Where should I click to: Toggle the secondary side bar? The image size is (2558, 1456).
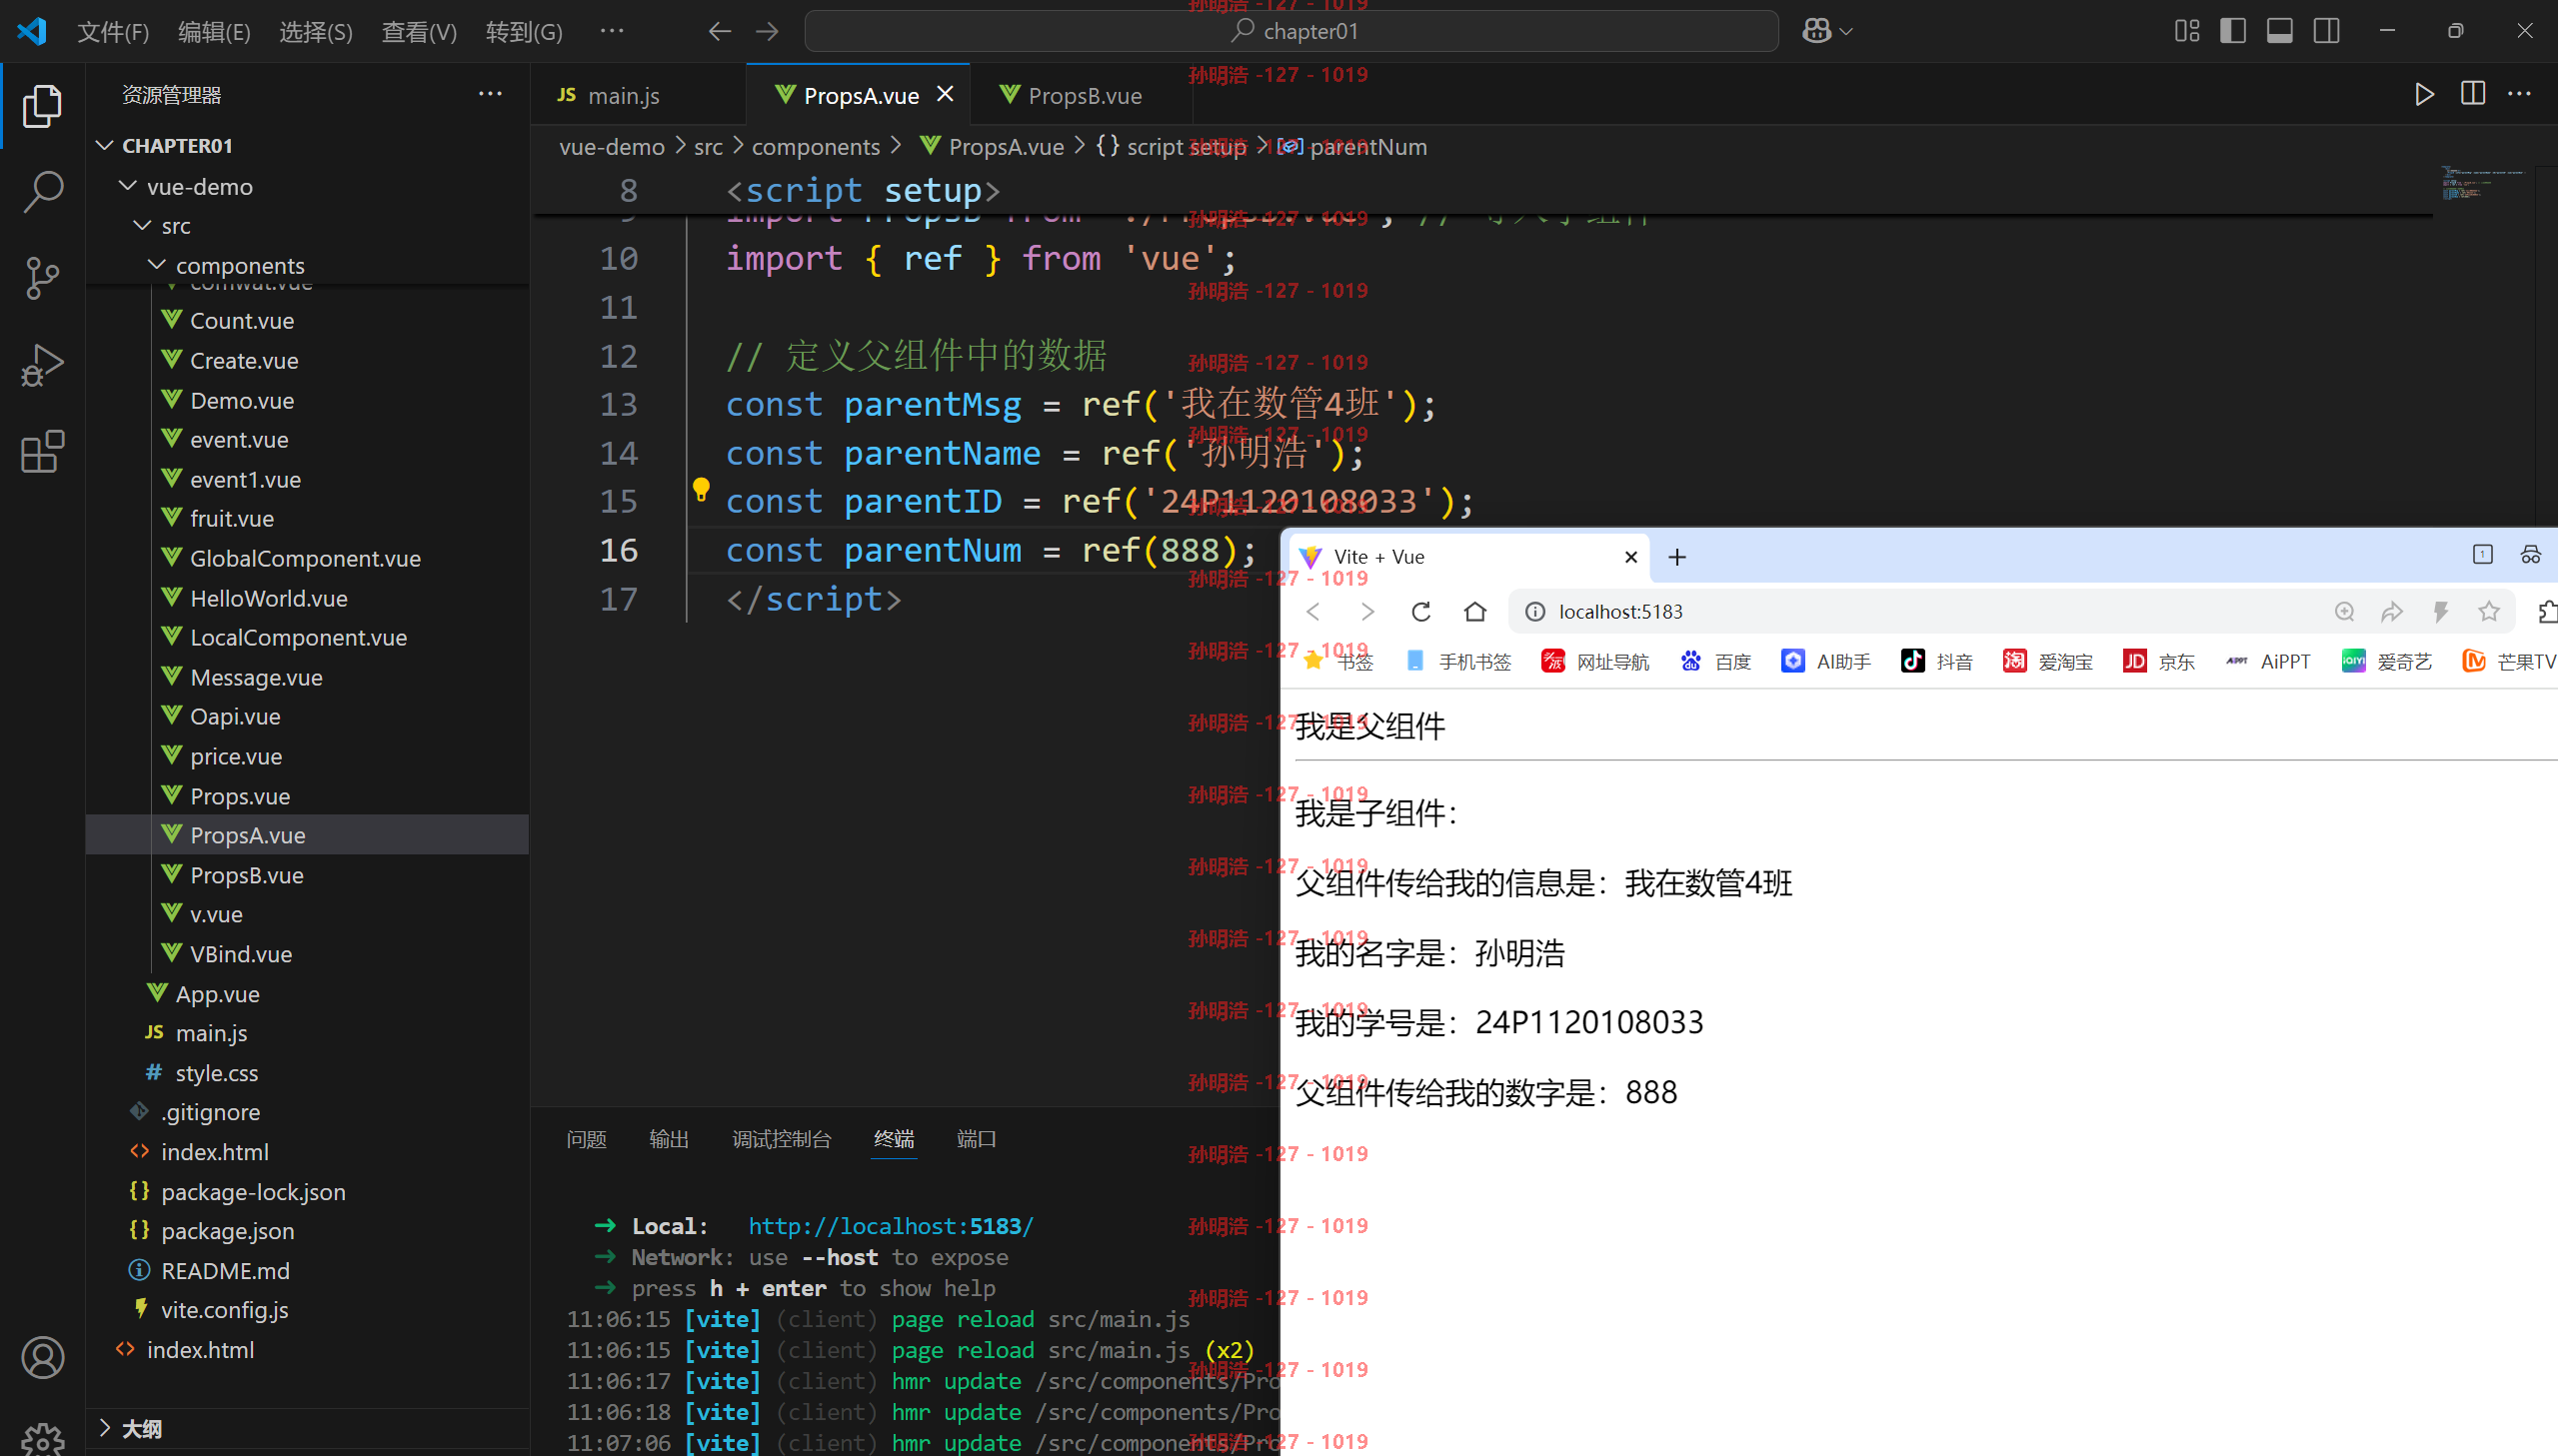point(2326,32)
